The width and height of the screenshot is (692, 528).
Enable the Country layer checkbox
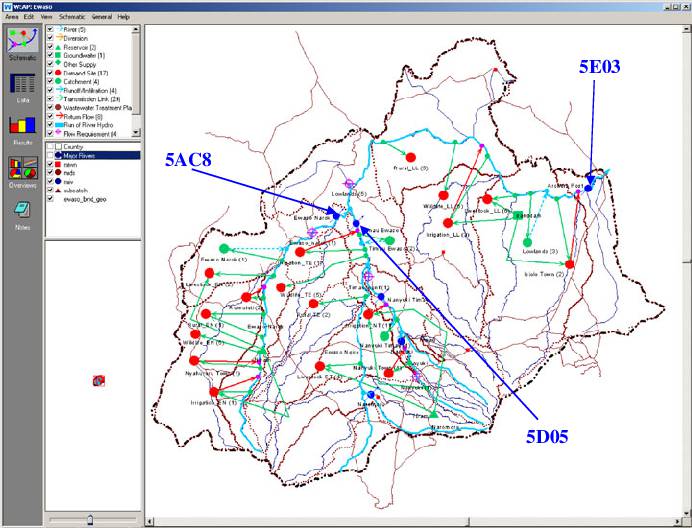click(50, 147)
